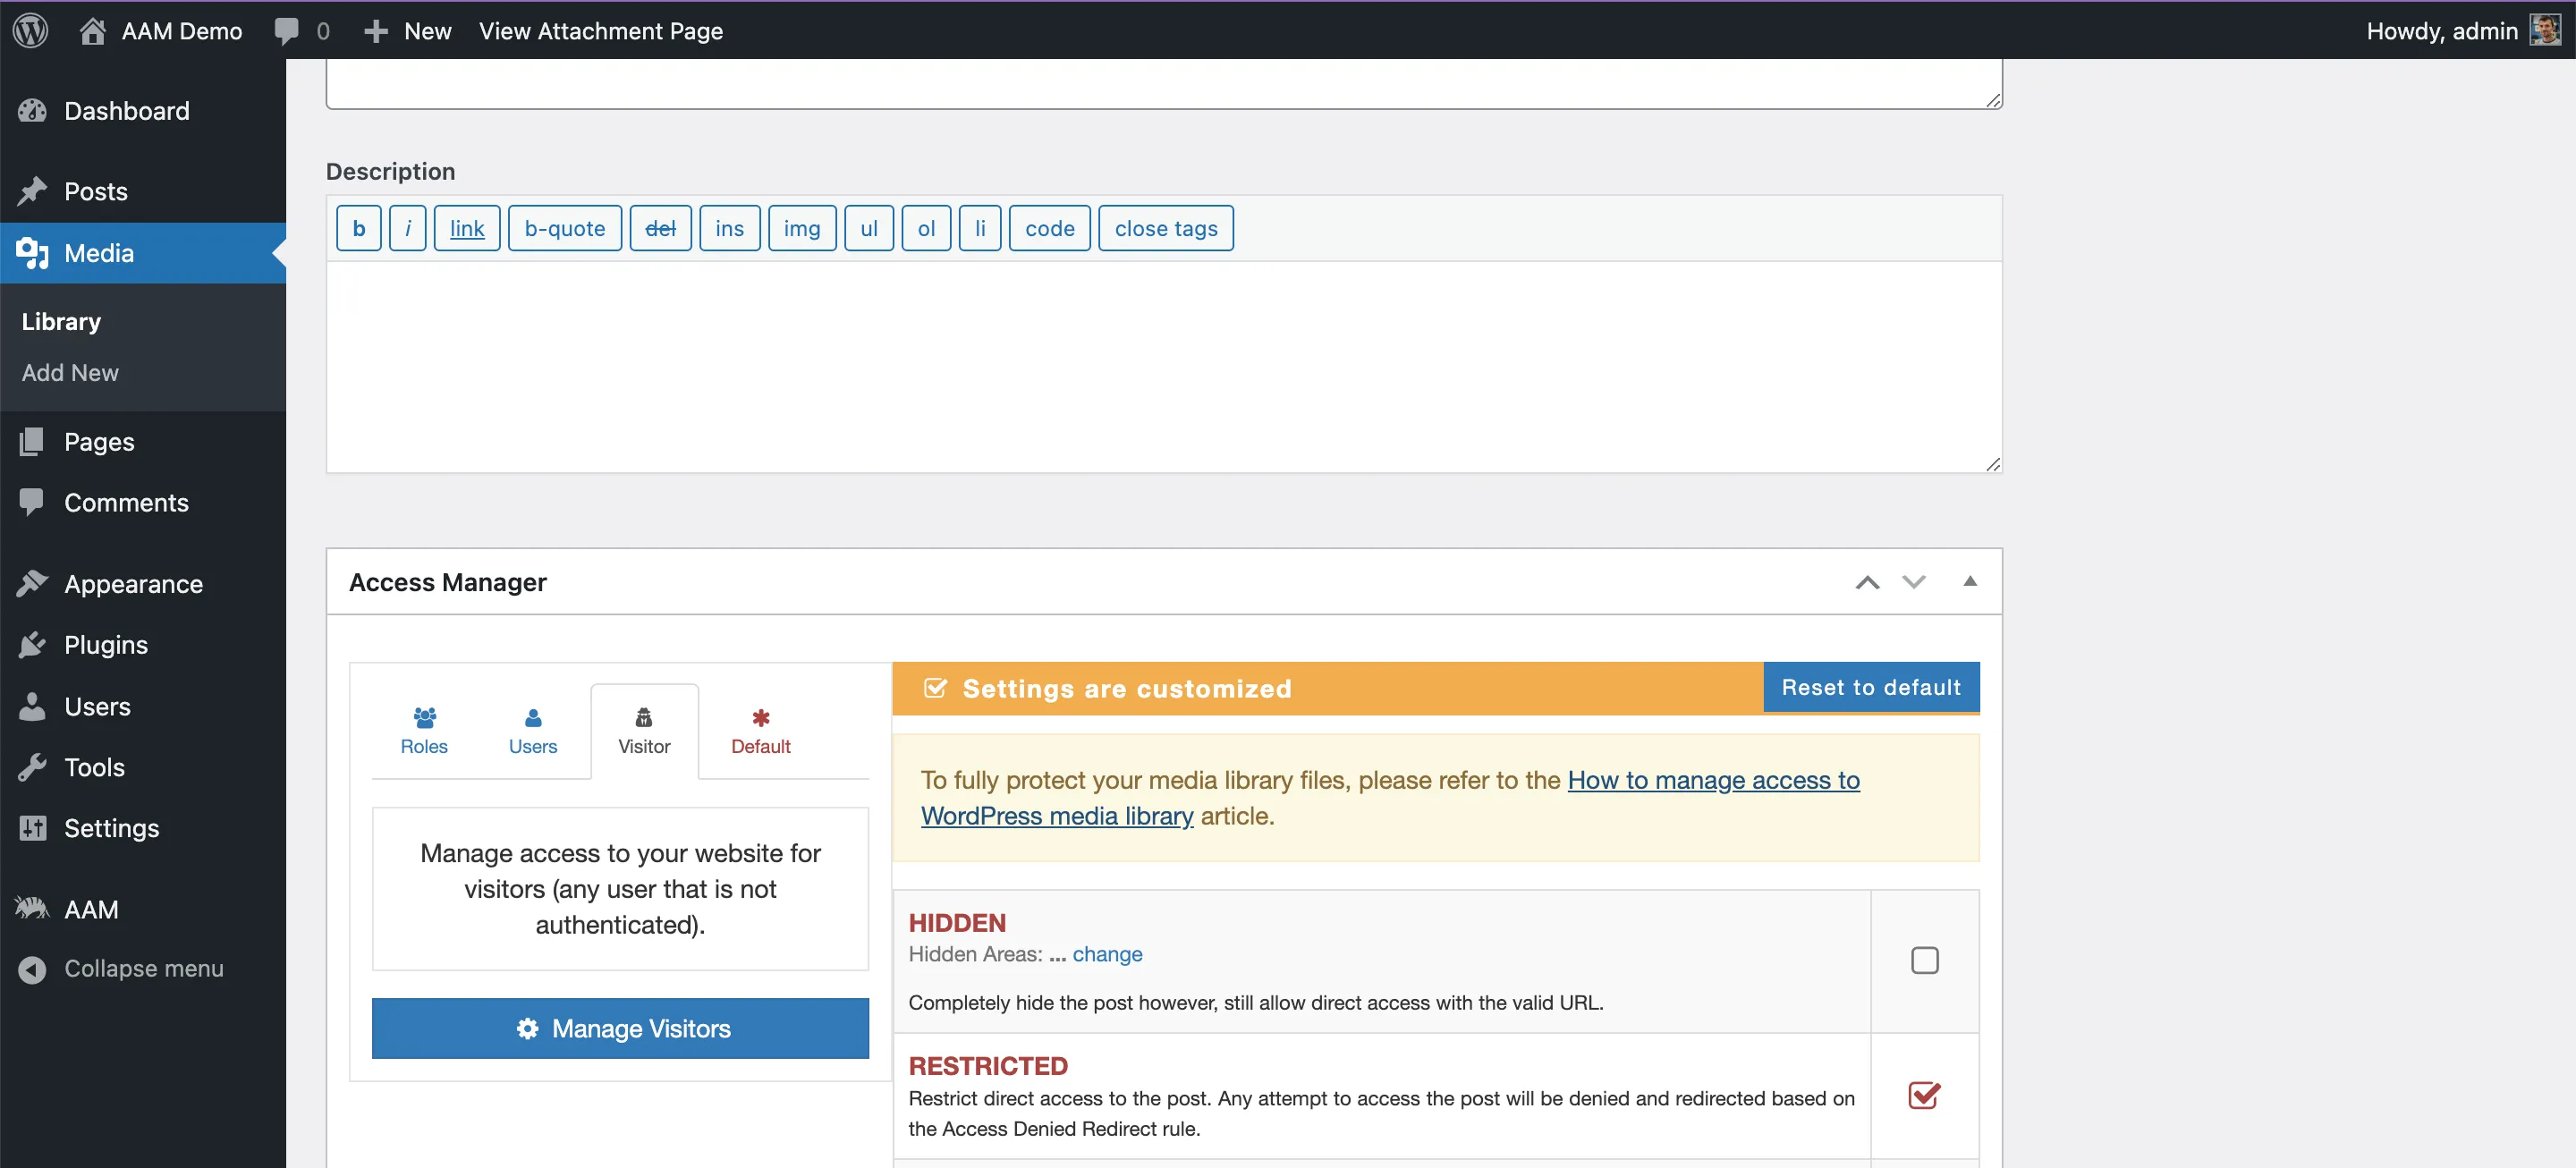Uncheck the RESTRICTED checkbox
Viewport: 2576px width, 1168px height.
pyautogui.click(x=1925, y=1095)
